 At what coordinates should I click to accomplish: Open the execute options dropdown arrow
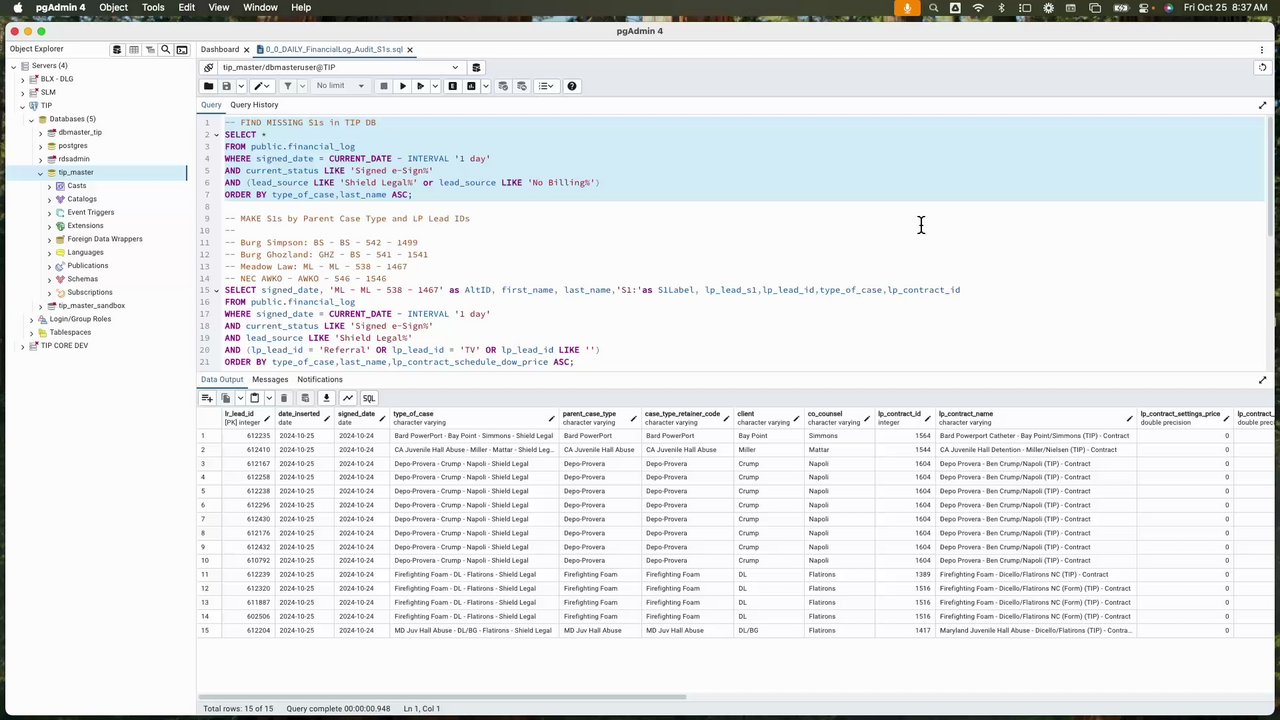pyautogui.click(x=434, y=86)
